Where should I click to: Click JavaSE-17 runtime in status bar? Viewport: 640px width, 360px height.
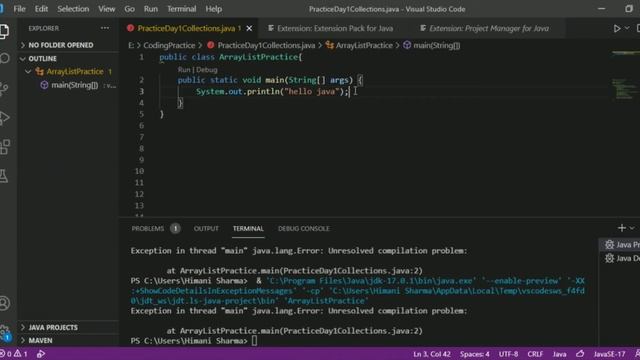pos(609,354)
